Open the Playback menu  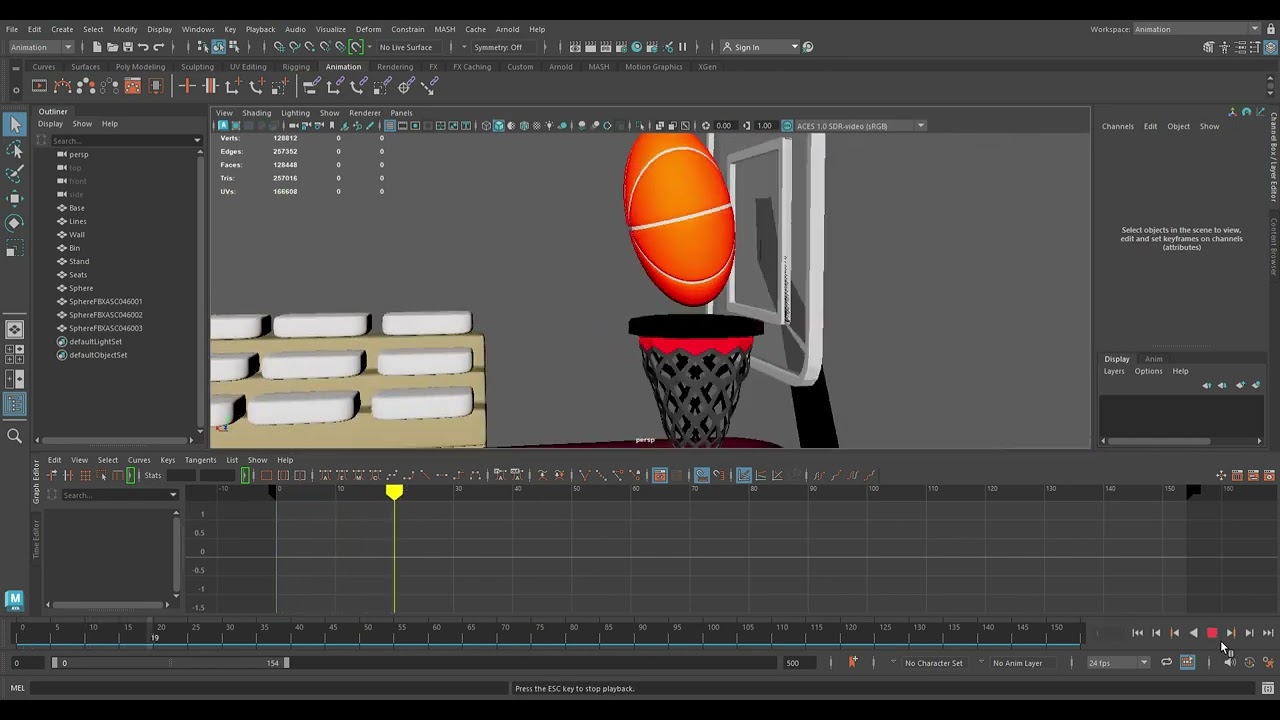click(260, 29)
